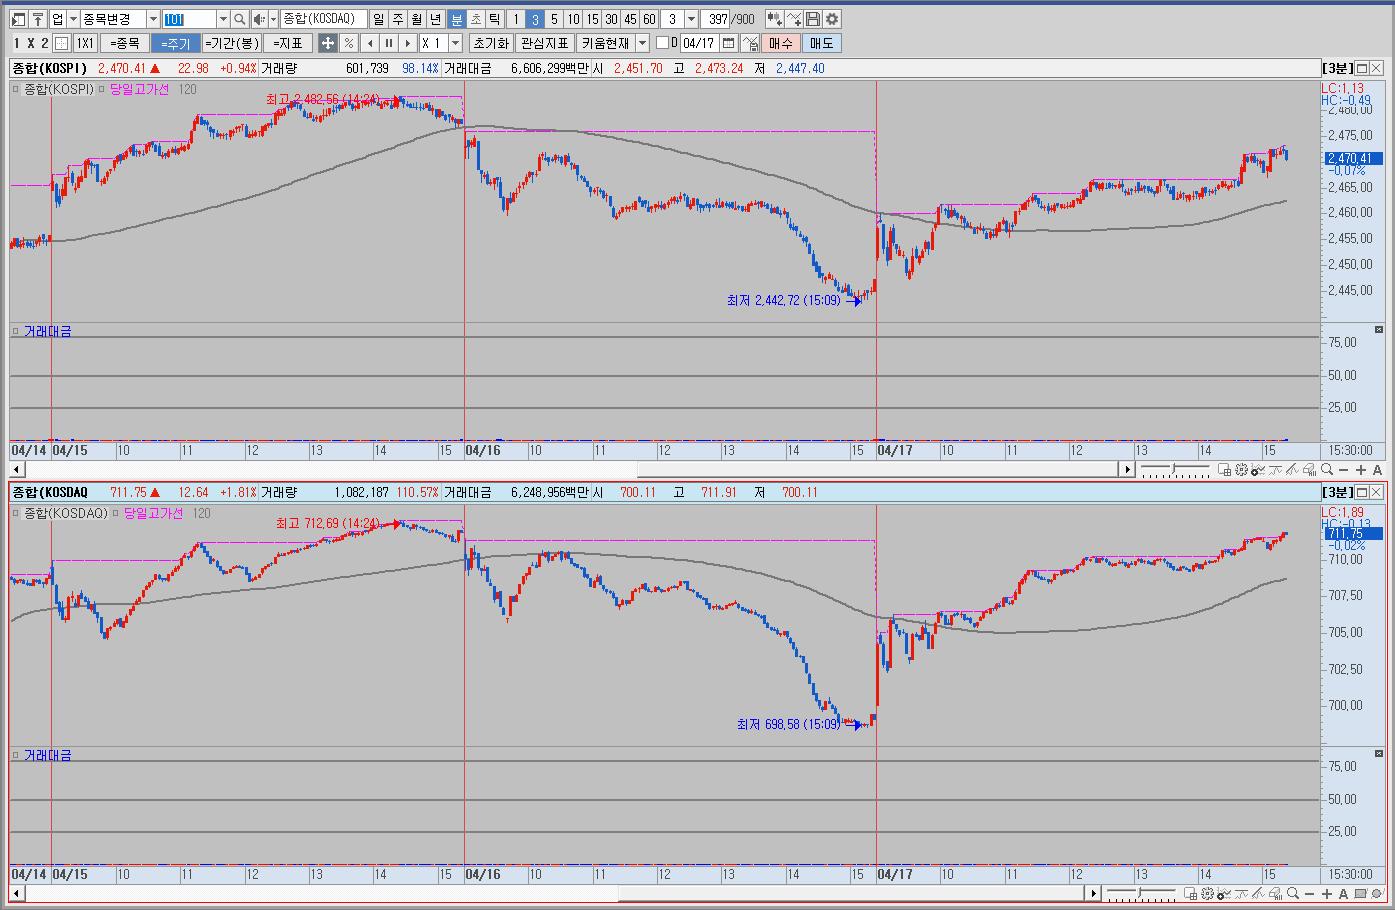Image resolution: width=1395 pixels, height=910 pixels.
Task: Select the 월 (monthly) period toggle
Action: pyautogui.click(x=416, y=19)
